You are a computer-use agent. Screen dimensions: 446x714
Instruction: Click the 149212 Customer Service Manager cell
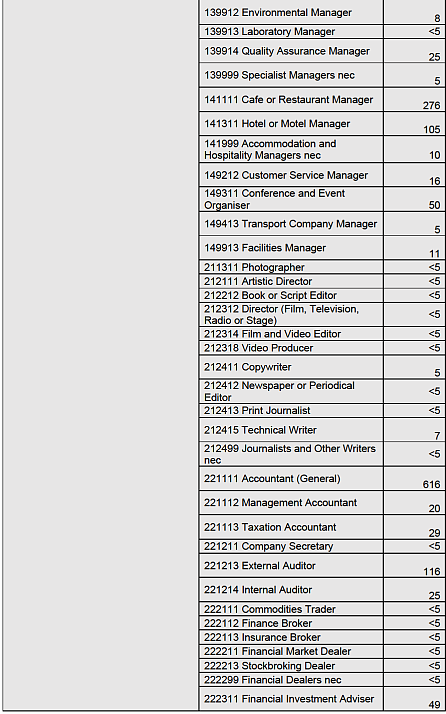coord(291,175)
